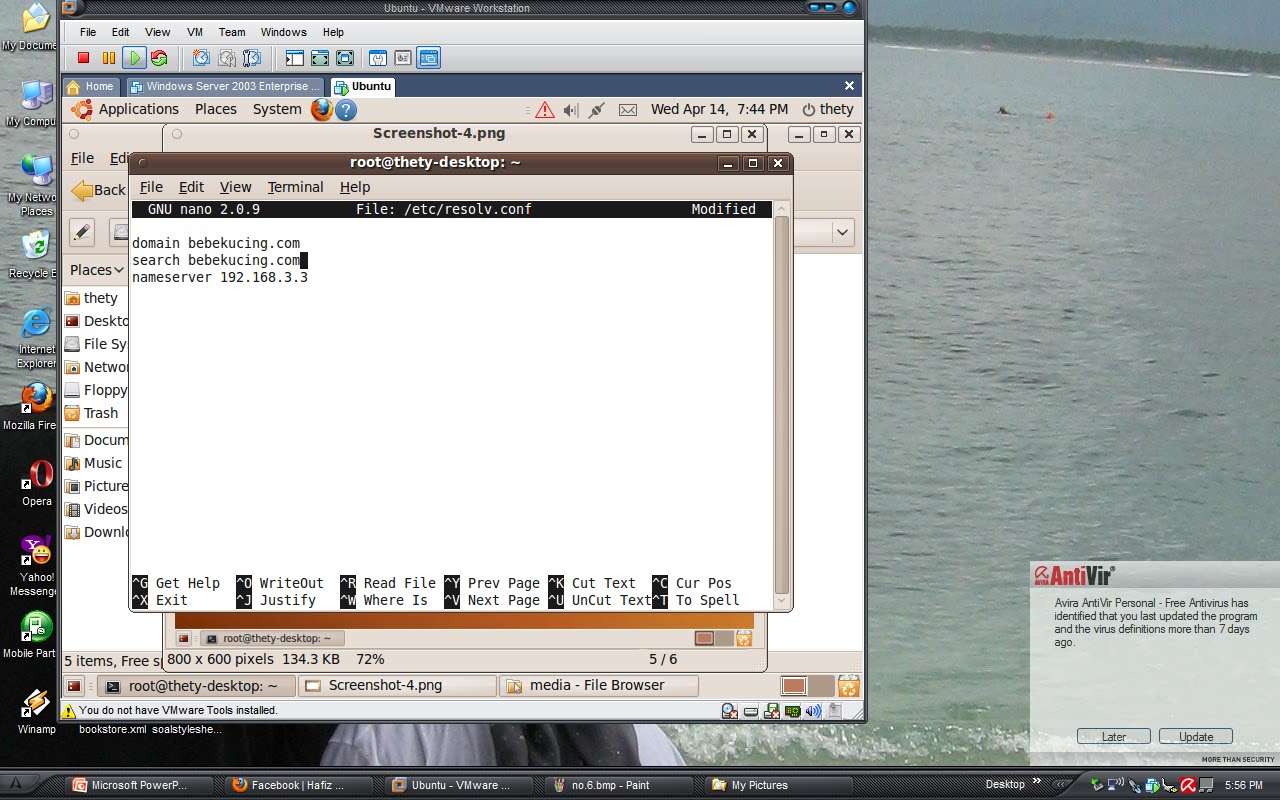
Task: Open the VM menu in VMware Workstation
Action: [x=196, y=32]
